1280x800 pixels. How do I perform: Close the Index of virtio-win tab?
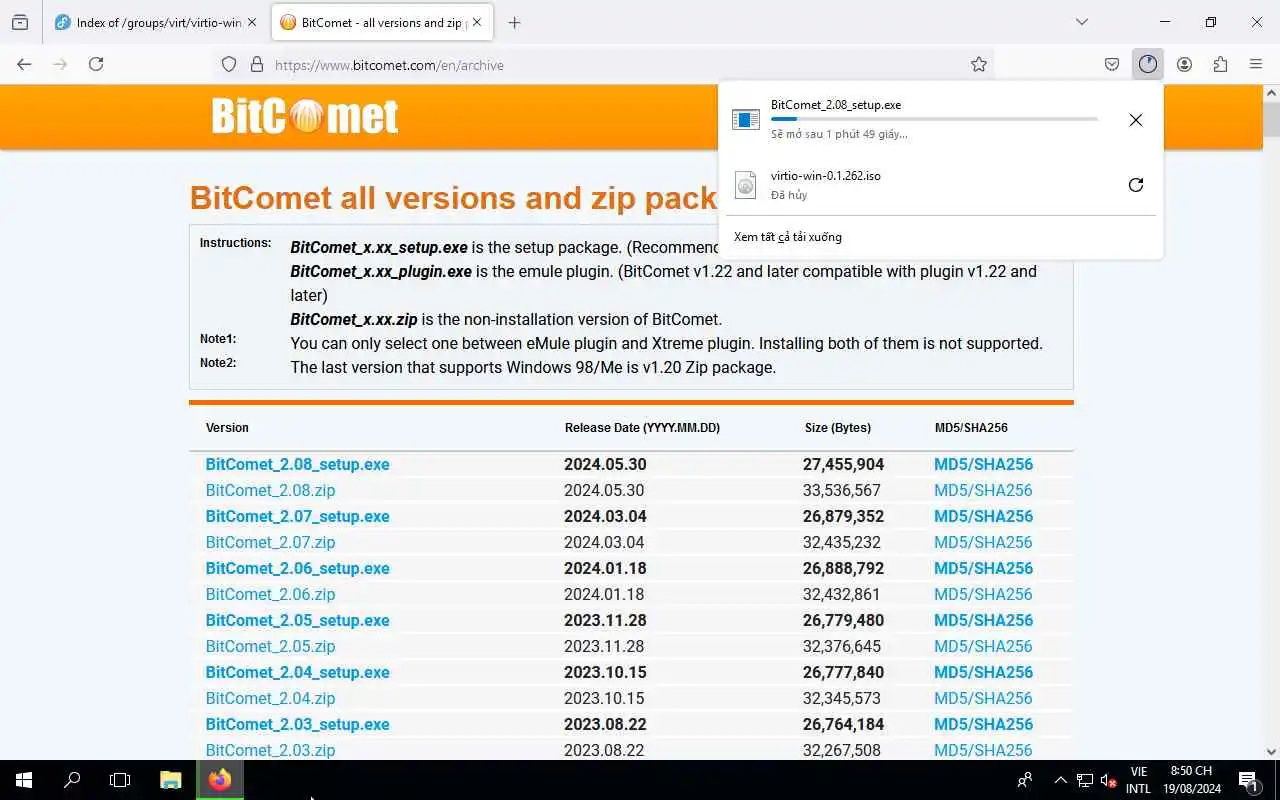(251, 22)
